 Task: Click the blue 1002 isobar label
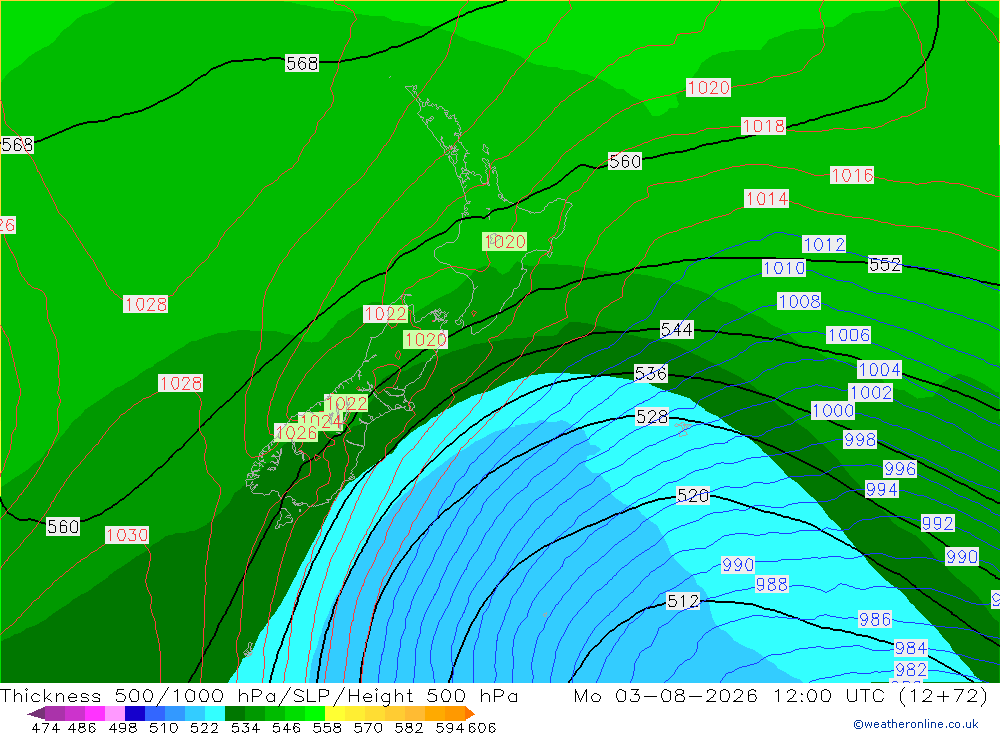(871, 392)
